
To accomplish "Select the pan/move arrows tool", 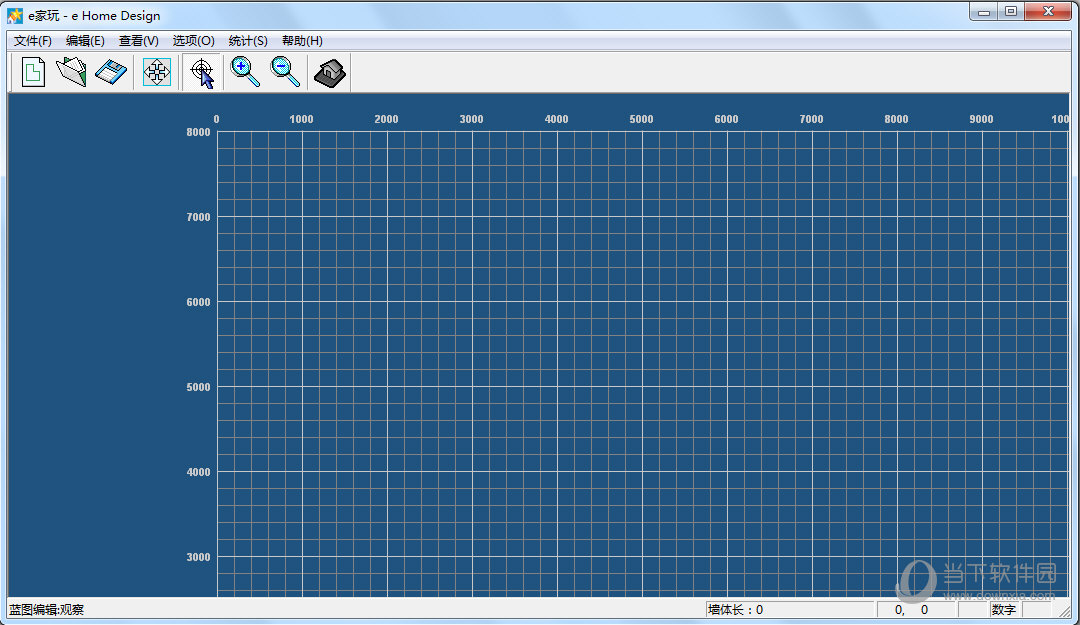I will click(157, 73).
